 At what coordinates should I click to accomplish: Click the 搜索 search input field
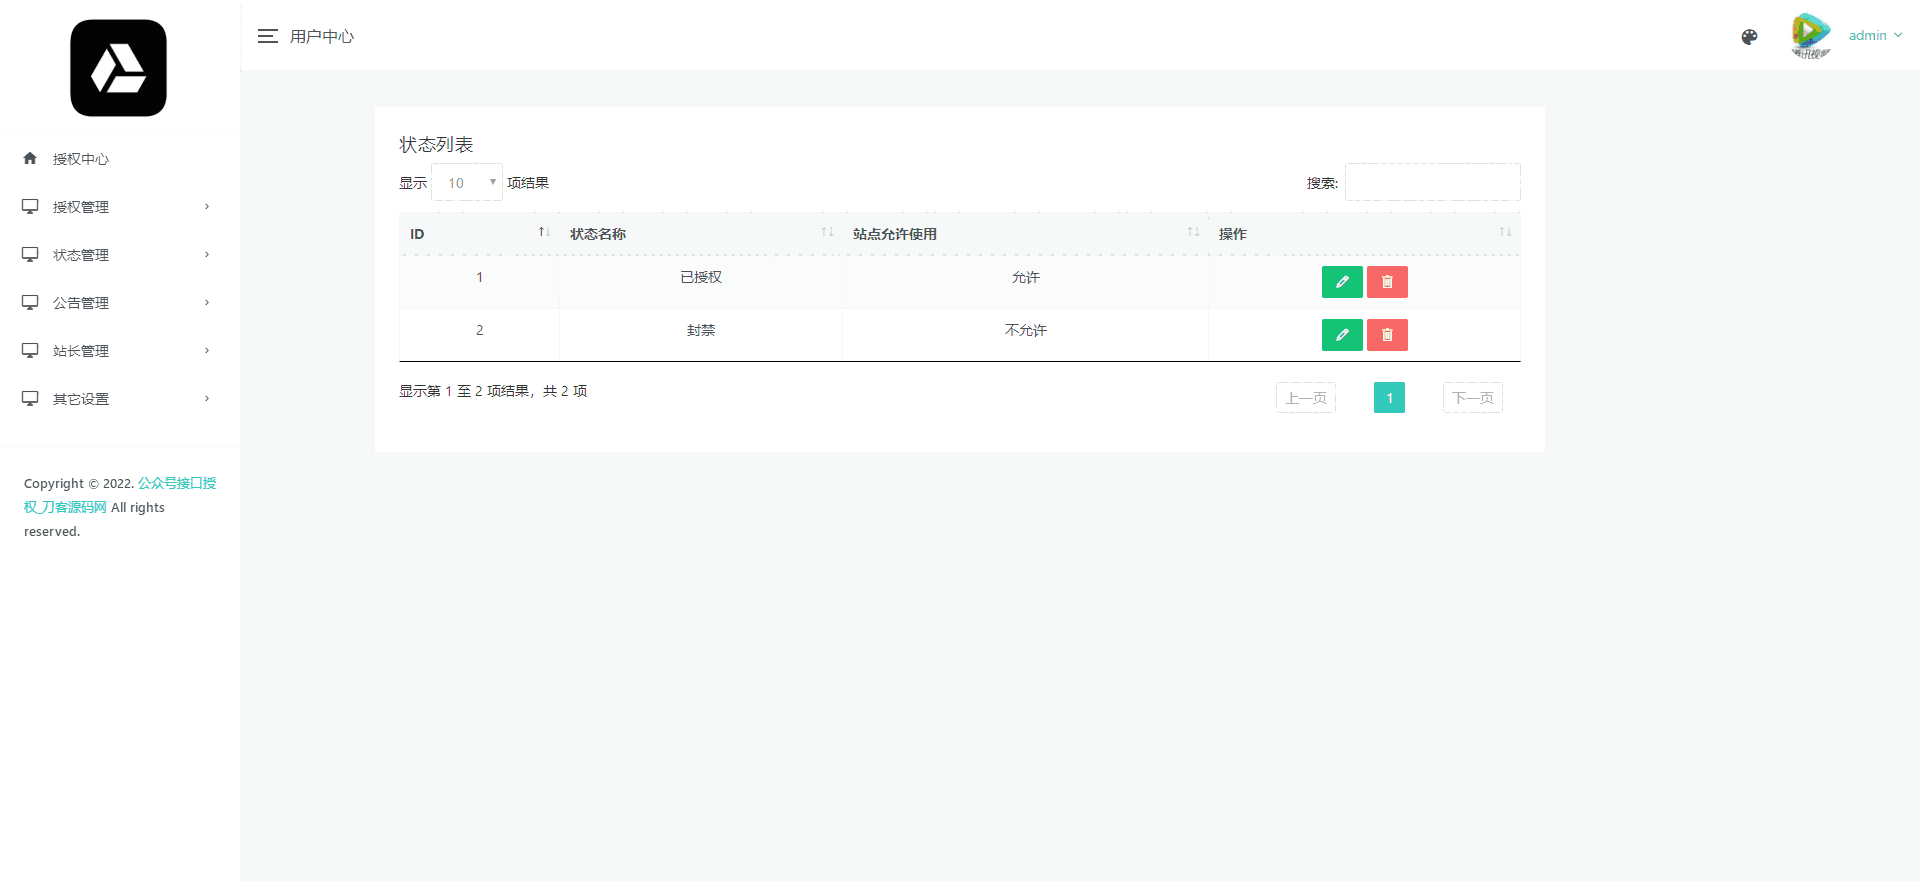click(1432, 183)
